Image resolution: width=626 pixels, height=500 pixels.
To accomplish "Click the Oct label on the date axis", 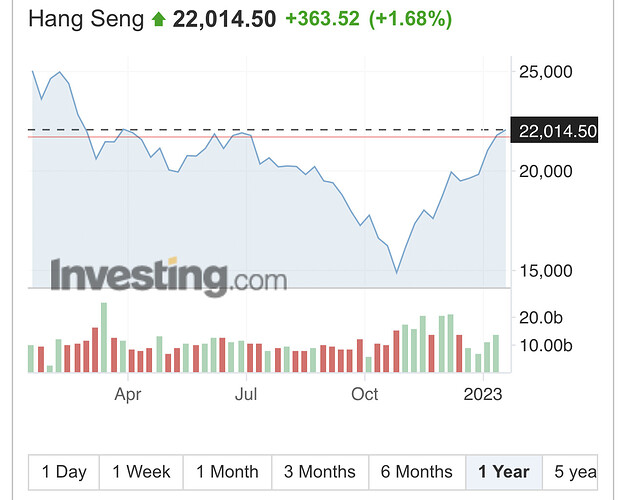I will pyautogui.click(x=365, y=395).
